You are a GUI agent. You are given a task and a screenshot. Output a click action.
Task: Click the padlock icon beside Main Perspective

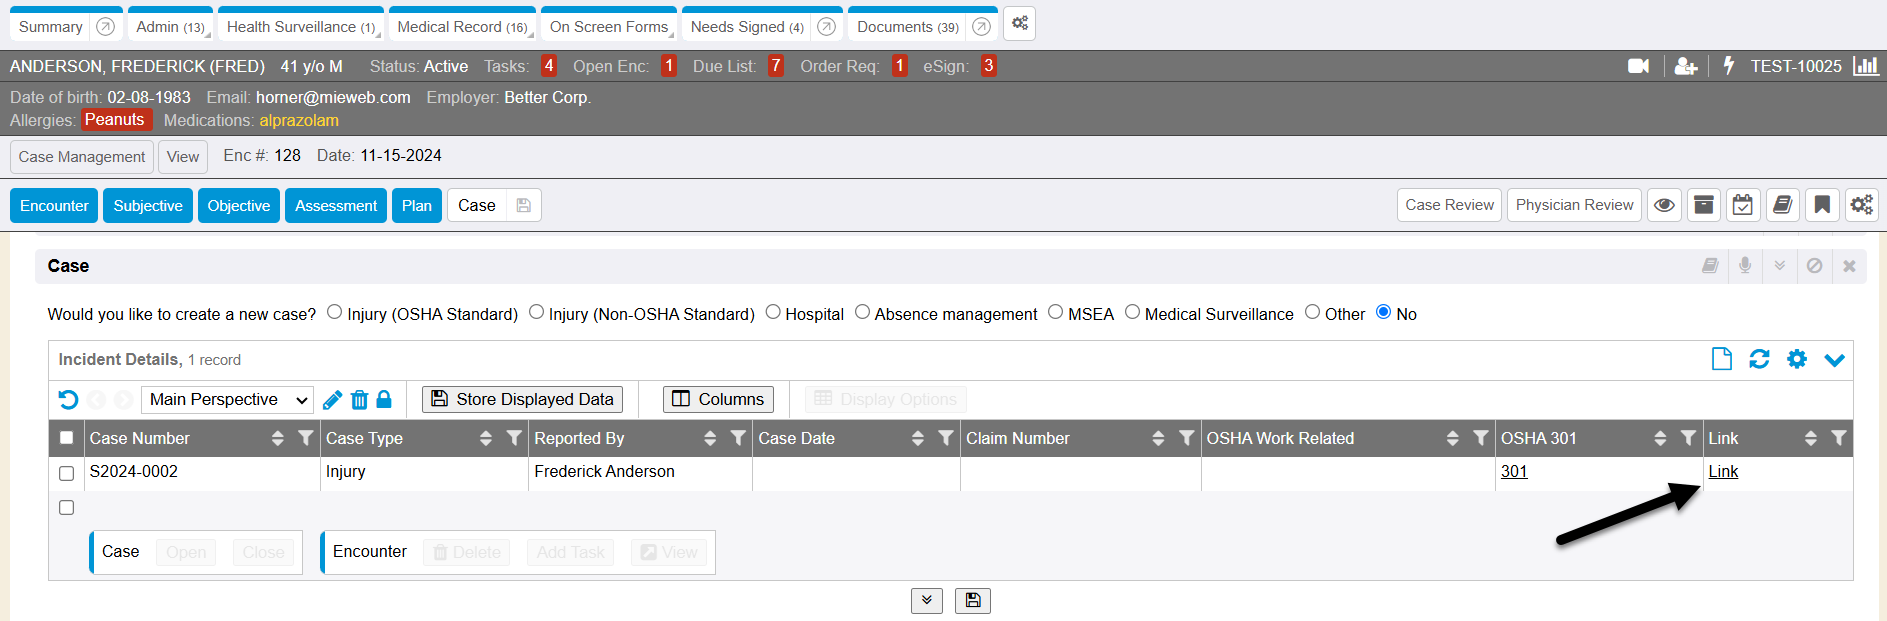click(x=384, y=400)
